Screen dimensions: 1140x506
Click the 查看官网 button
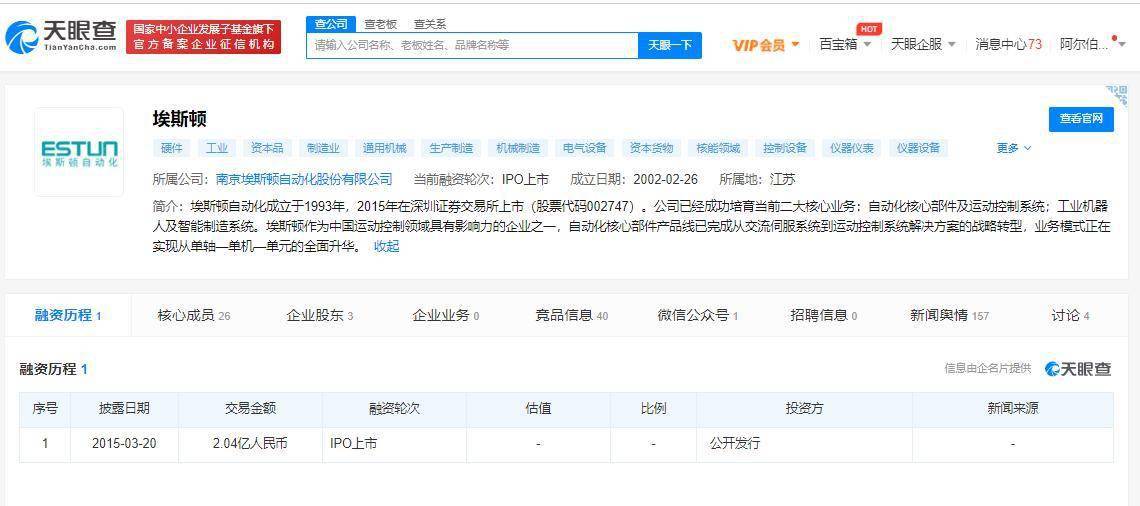1081,119
